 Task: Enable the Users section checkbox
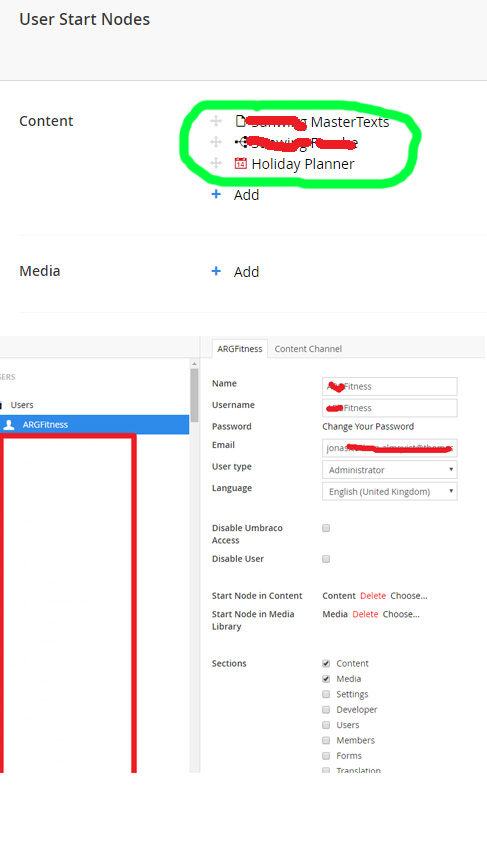[x=326, y=725]
